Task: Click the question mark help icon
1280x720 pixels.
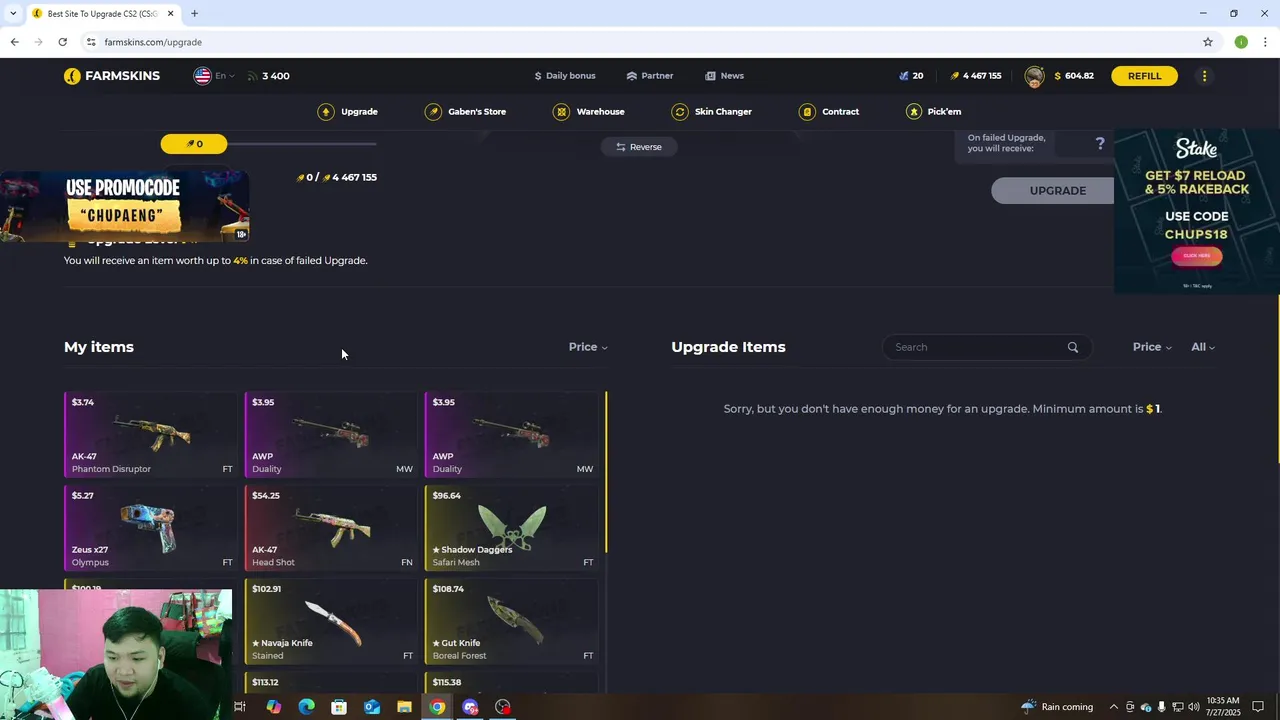Action: click(1100, 144)
